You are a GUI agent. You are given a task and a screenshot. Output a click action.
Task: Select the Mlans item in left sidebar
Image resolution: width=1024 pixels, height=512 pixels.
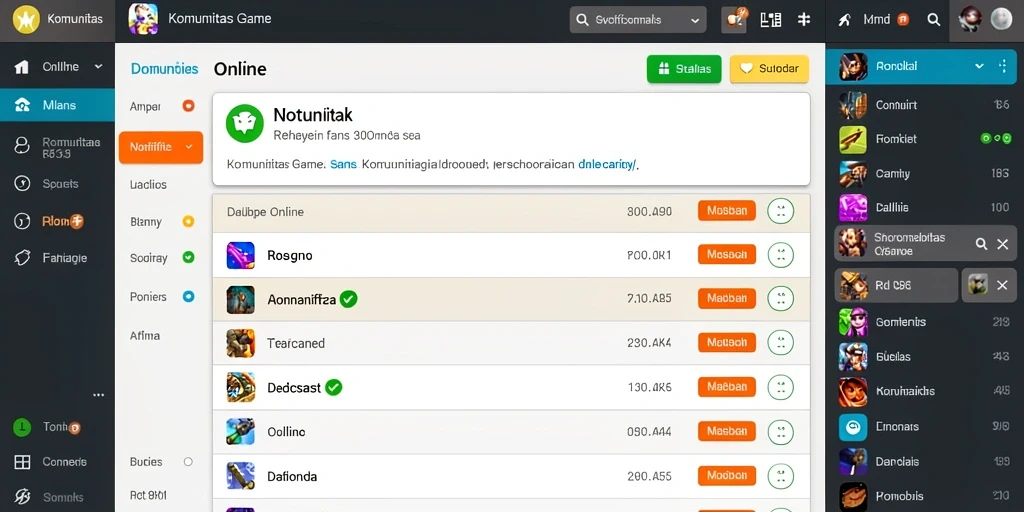57,104
